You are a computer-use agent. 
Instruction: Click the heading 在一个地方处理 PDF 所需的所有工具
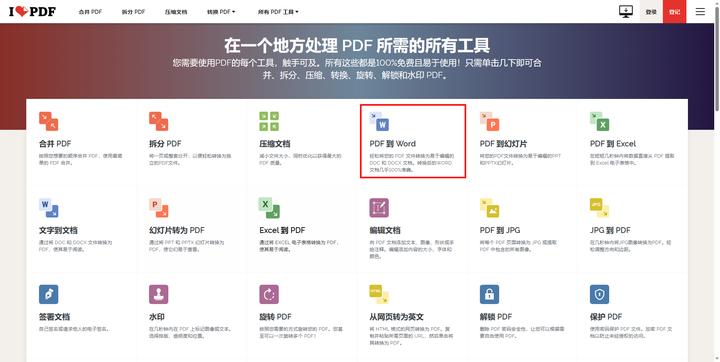pyautogui.click(x=357, y=45)
